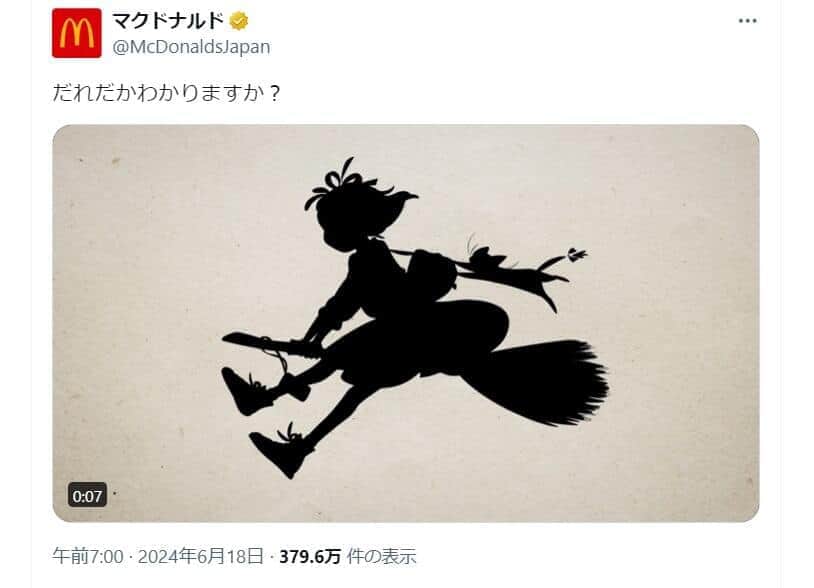
Task: Click the McDonald's logo profile avatar
Action: tap(77, 33)
